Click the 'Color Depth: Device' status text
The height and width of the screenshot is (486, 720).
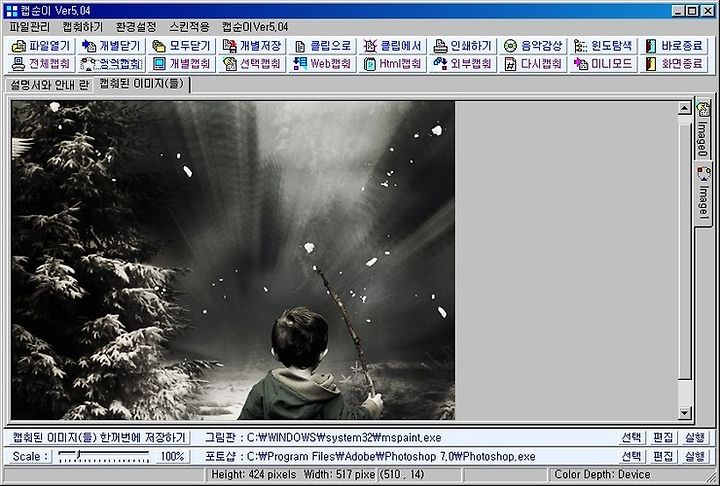point(602,475)
